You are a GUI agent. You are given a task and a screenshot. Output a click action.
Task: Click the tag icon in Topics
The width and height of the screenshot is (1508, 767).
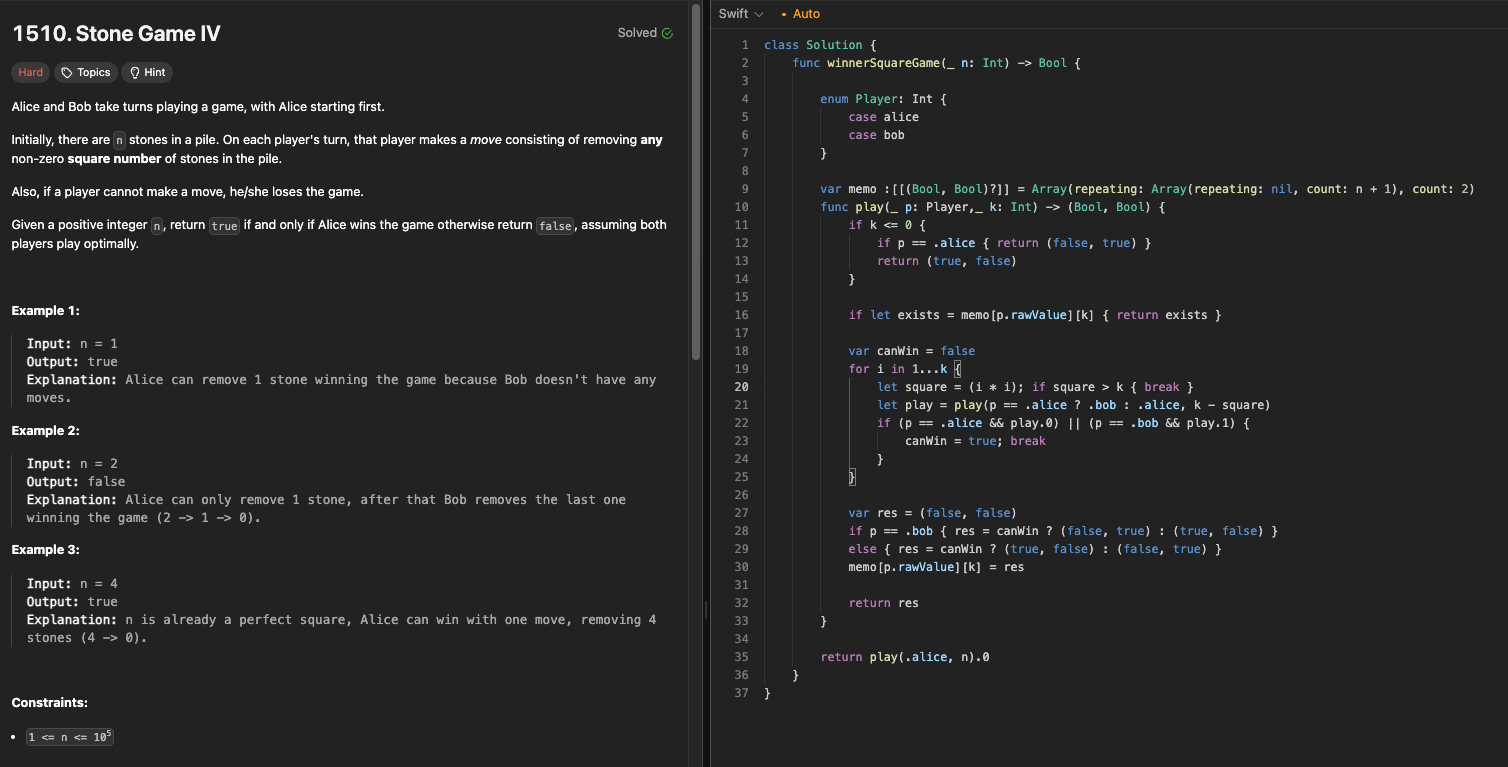coord(67,72)
